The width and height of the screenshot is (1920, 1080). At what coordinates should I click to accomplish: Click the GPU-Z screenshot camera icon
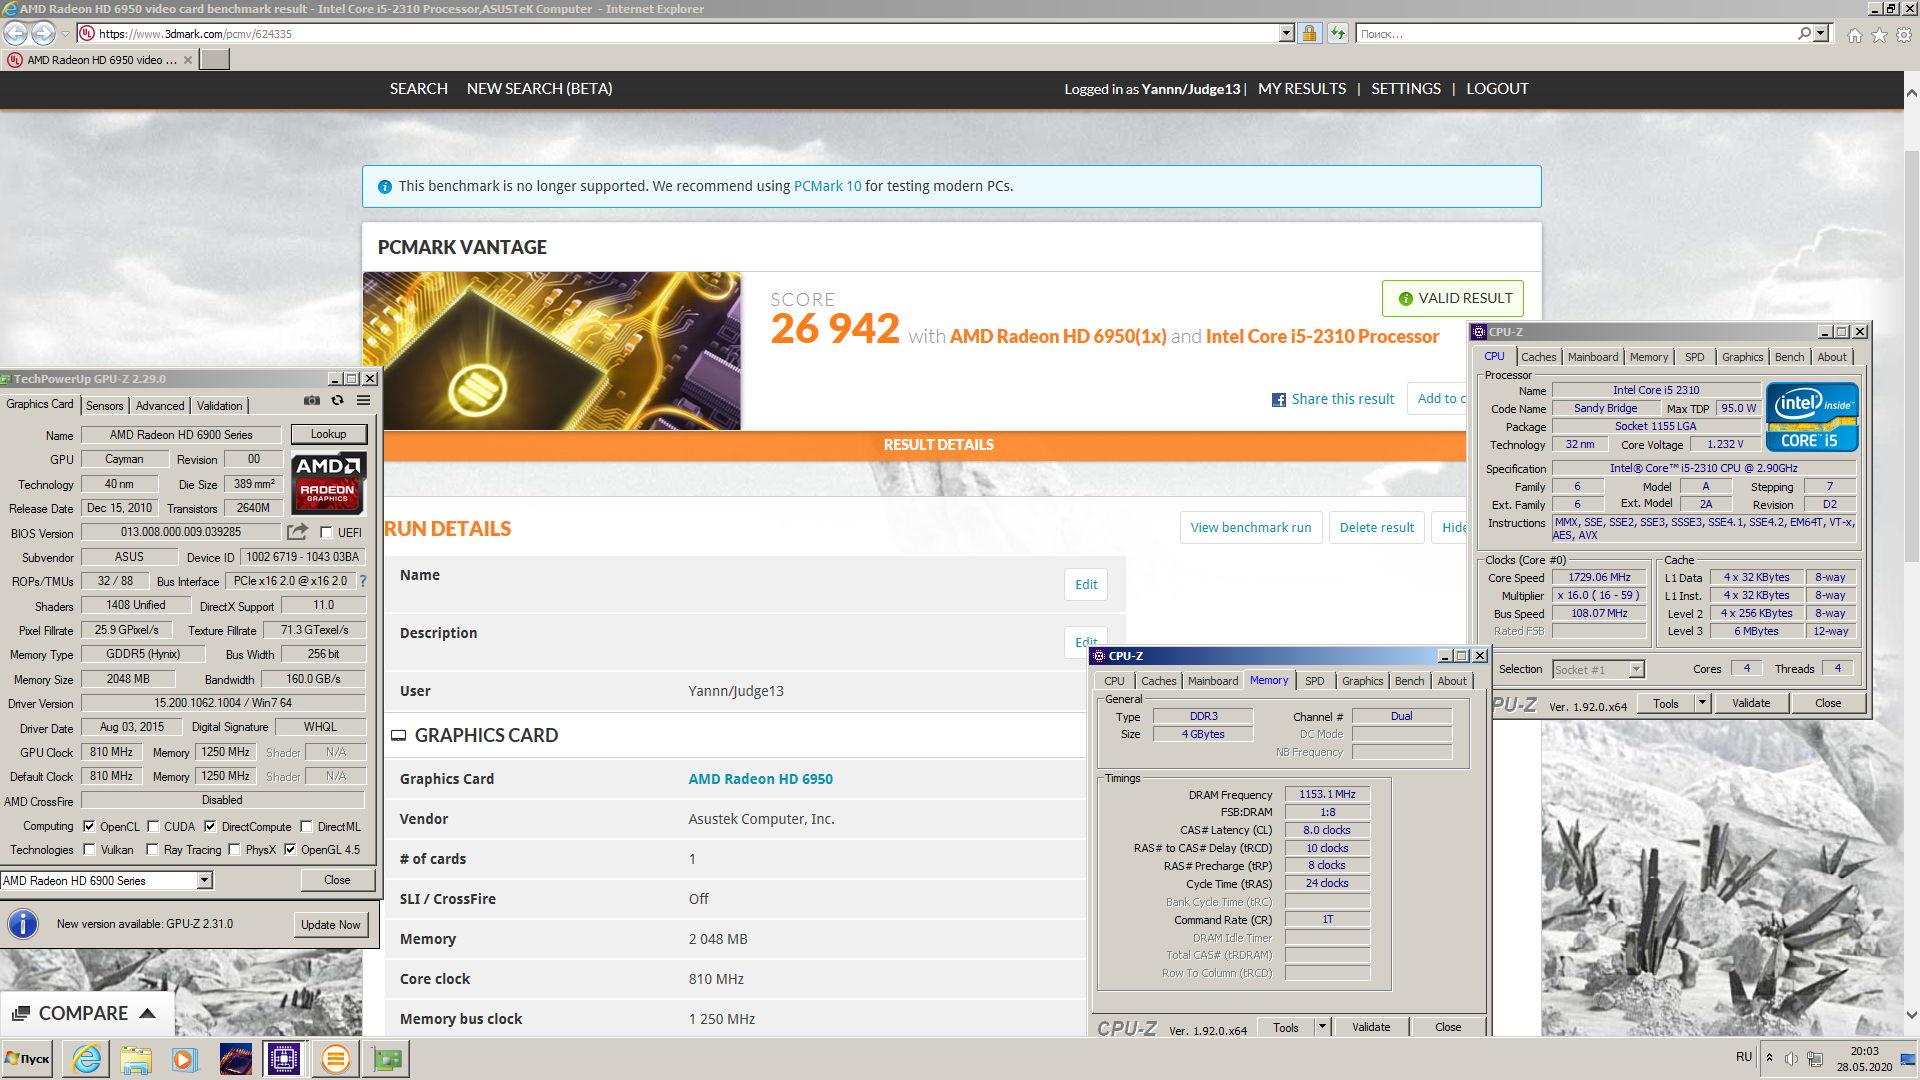click(312, 400)
